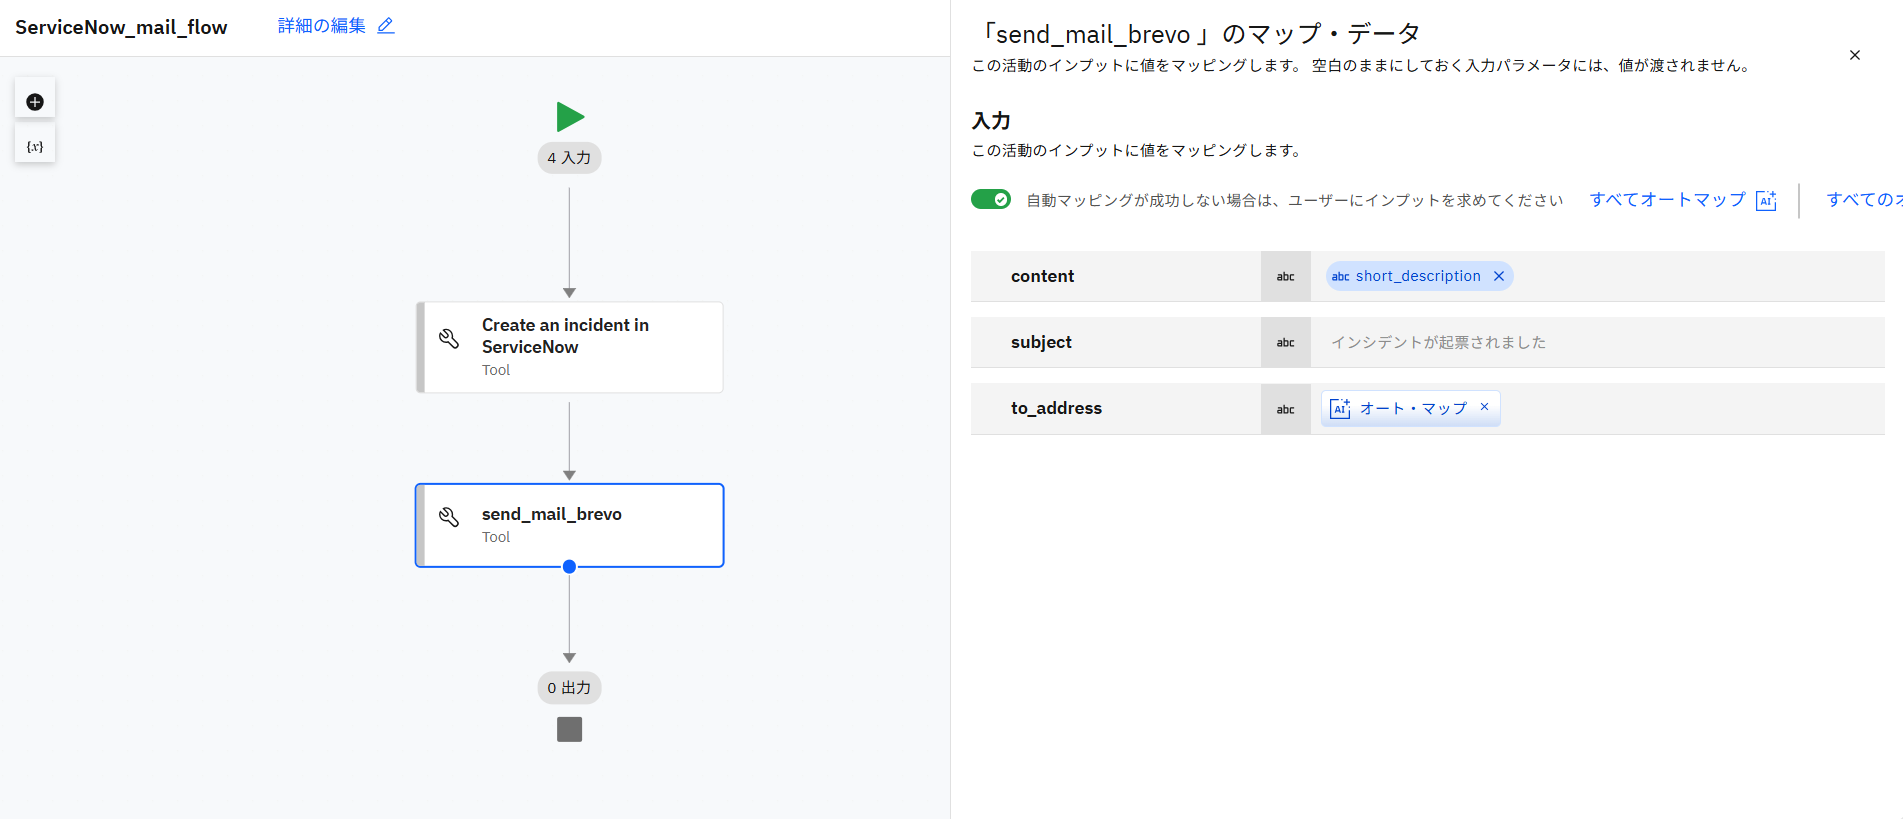Click the plus add-node icon
The width and height of the screenshot is (1903, 819).
[x=35, y=102]
